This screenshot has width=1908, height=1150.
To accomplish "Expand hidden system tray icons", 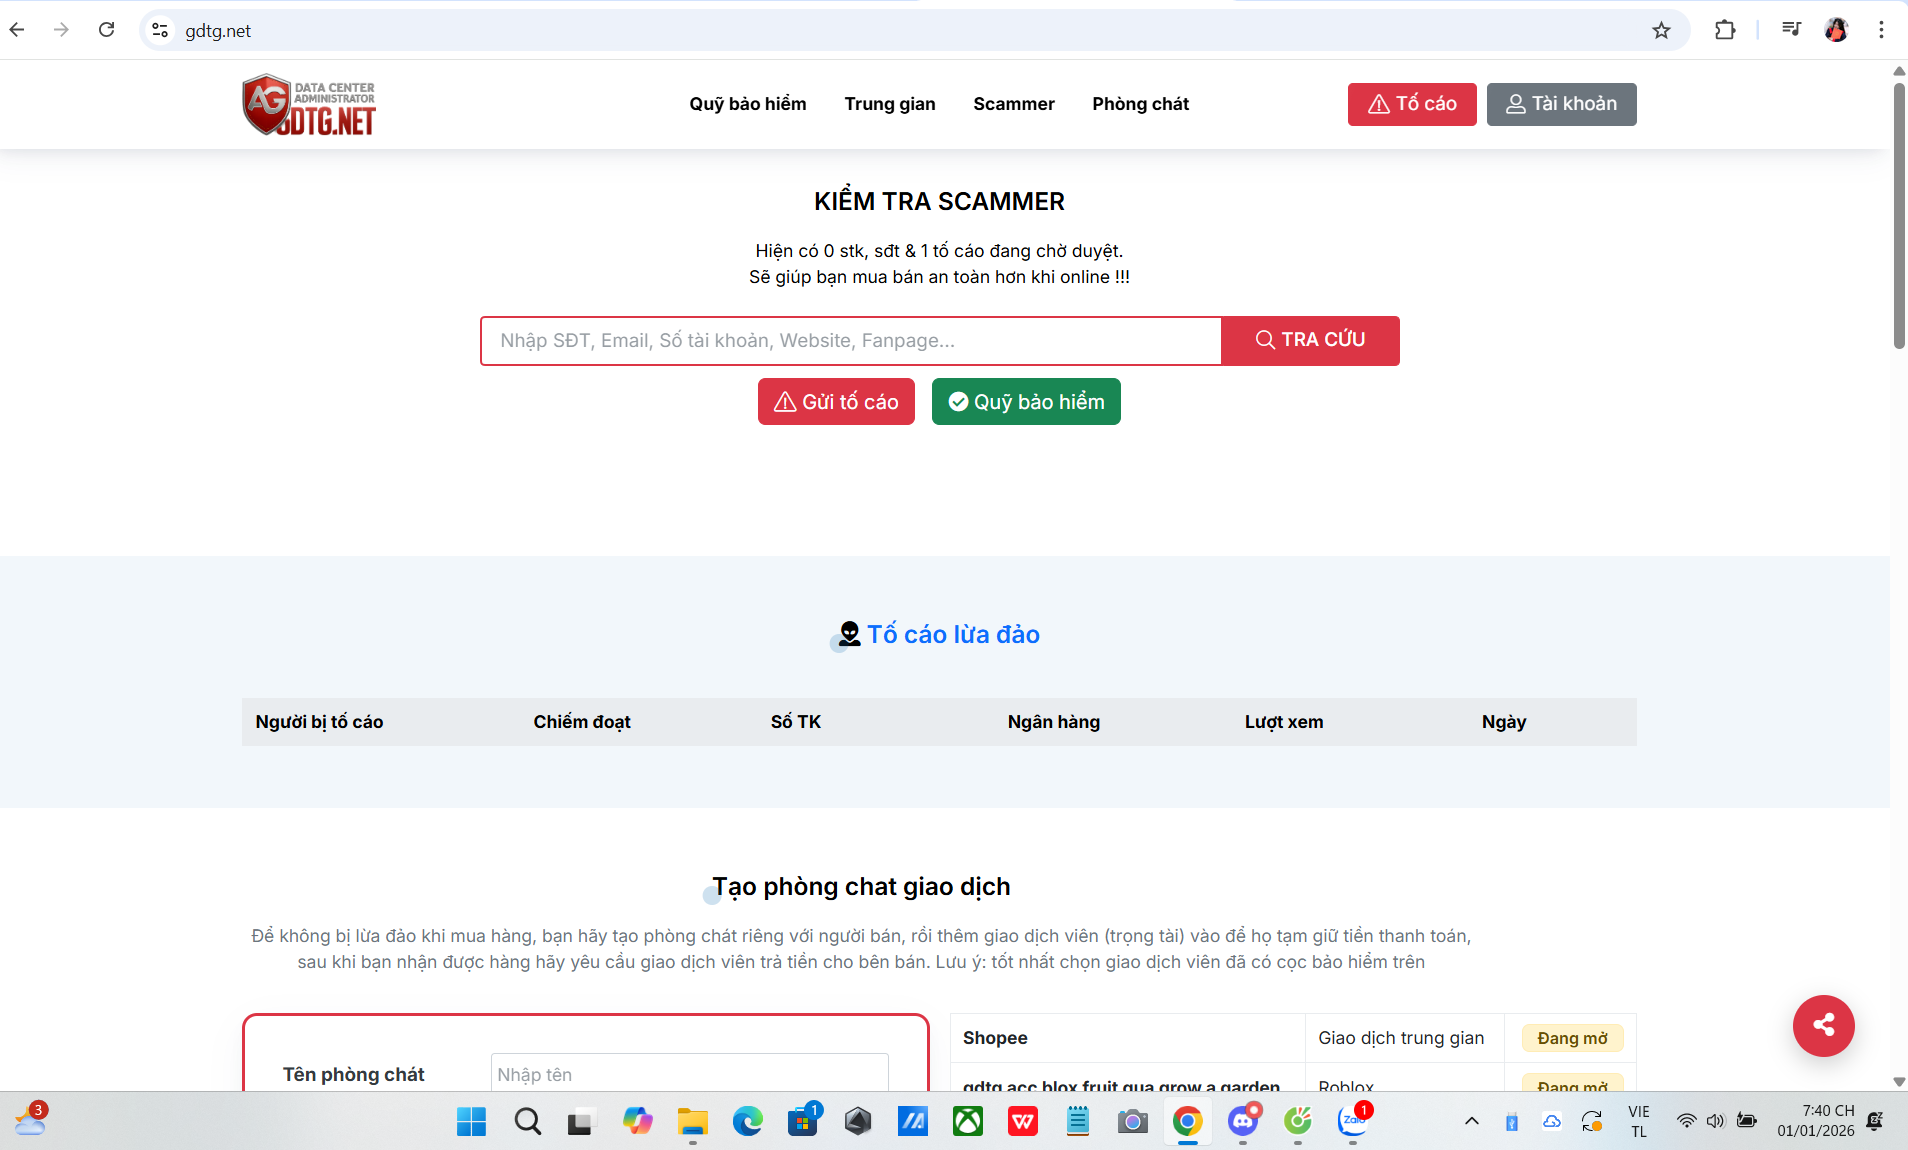I will click(1470, 1122).
